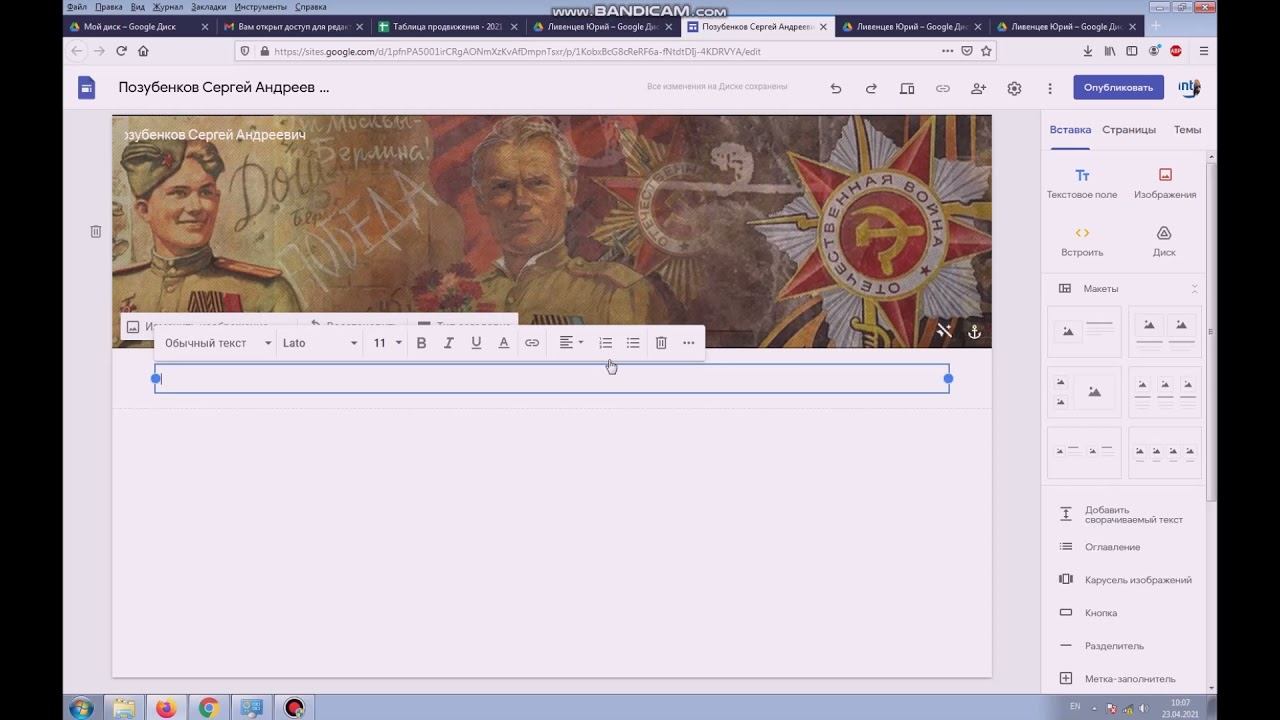Toggle the bulleted list
This screenshot has height=720, width=1280.
pos(633,343)
